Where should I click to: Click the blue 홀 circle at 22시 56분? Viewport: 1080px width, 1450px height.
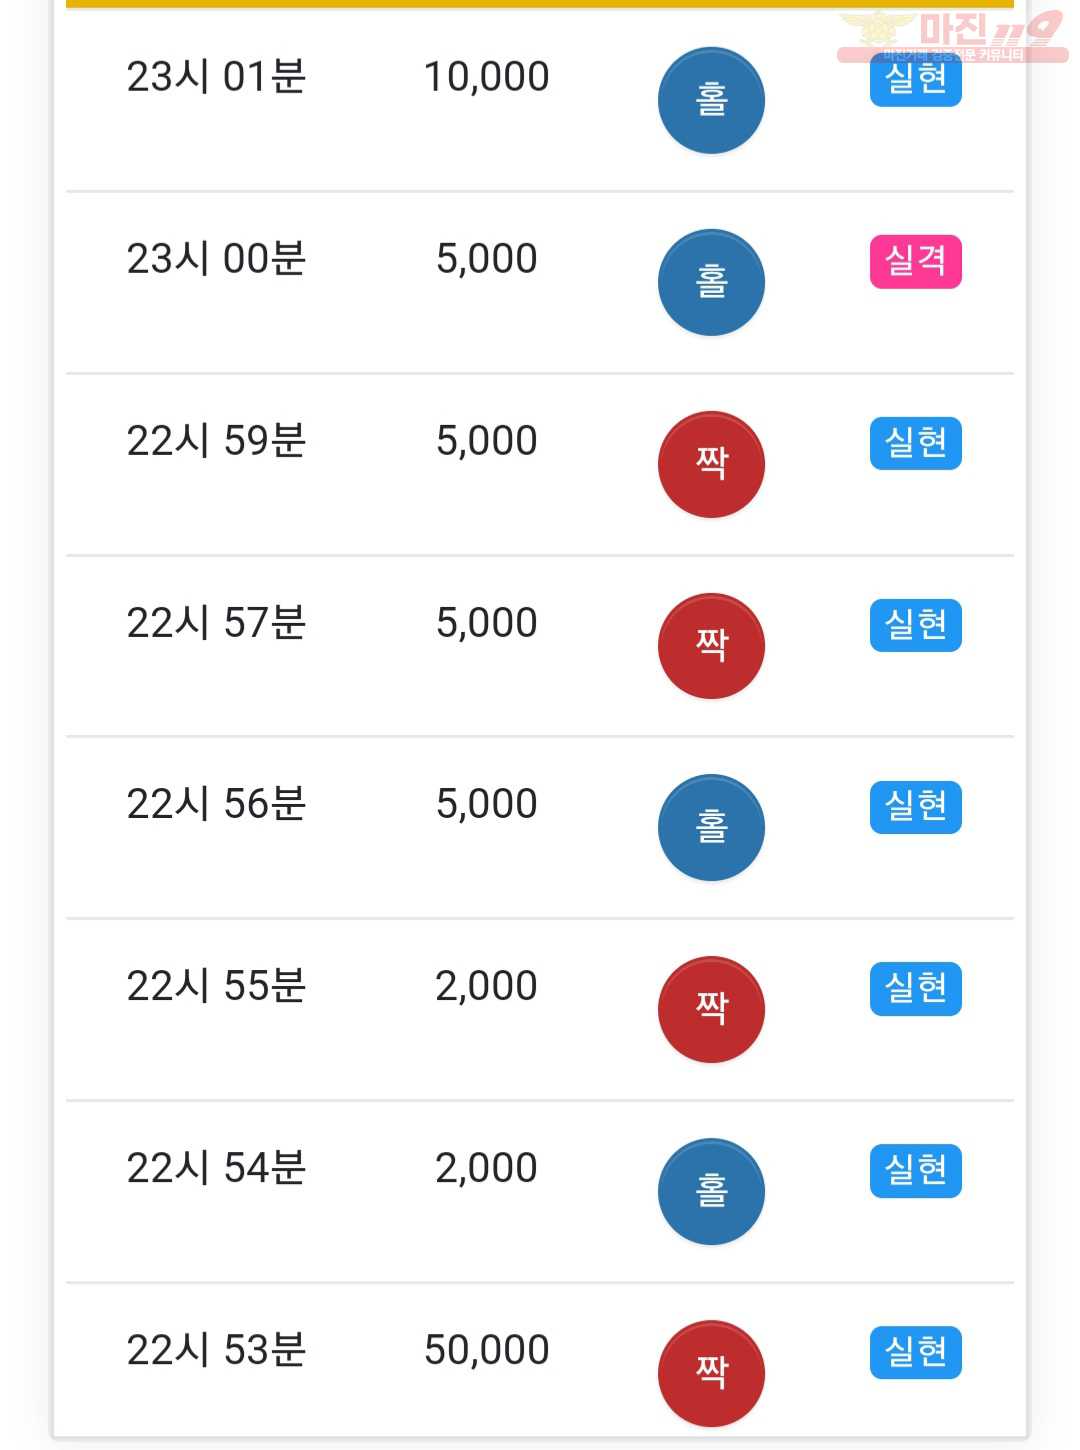[711, 827]
